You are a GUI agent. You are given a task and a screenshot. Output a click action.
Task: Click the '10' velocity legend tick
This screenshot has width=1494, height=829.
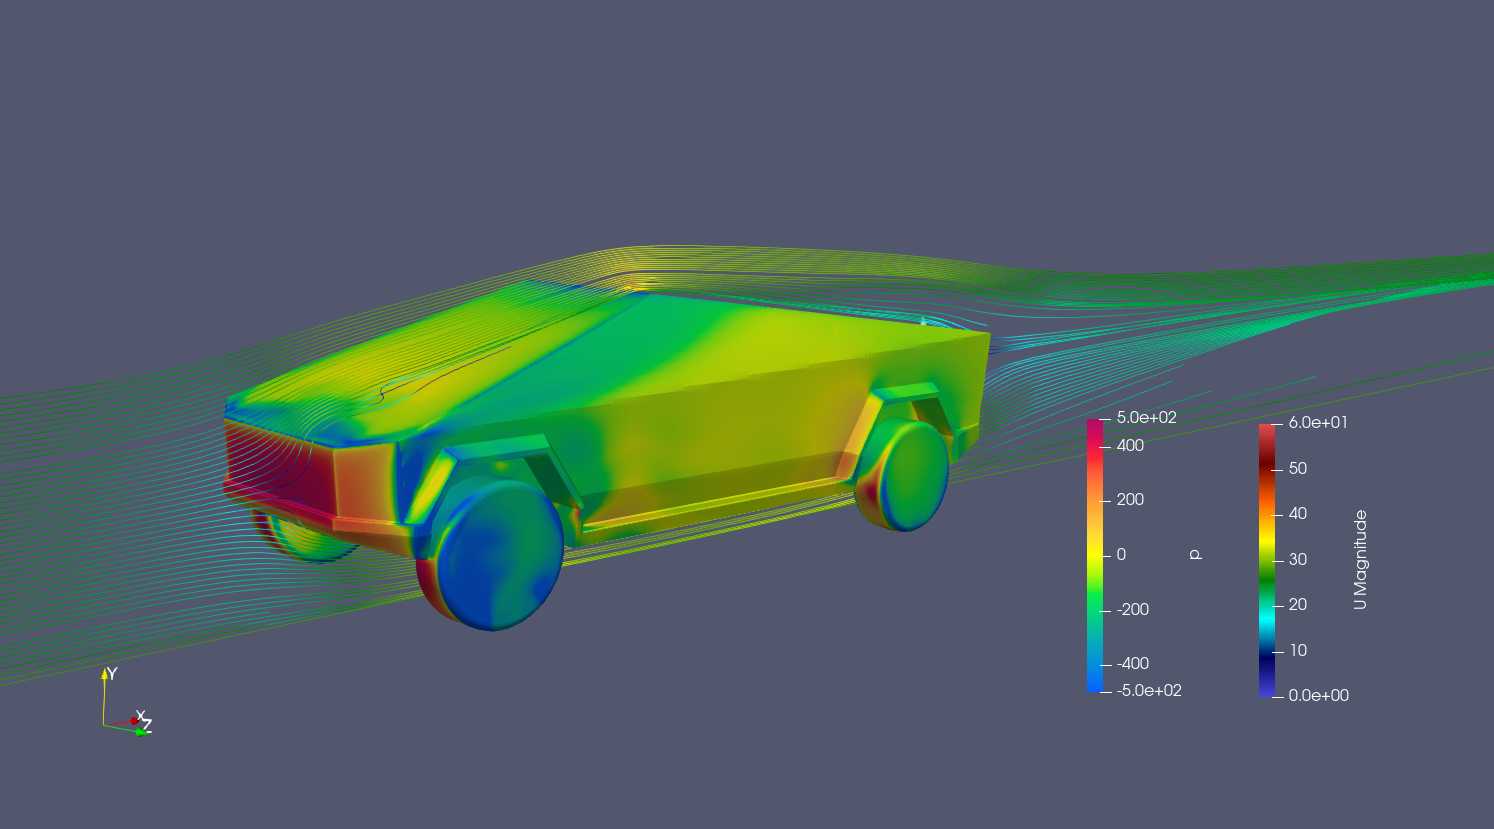1298,650
